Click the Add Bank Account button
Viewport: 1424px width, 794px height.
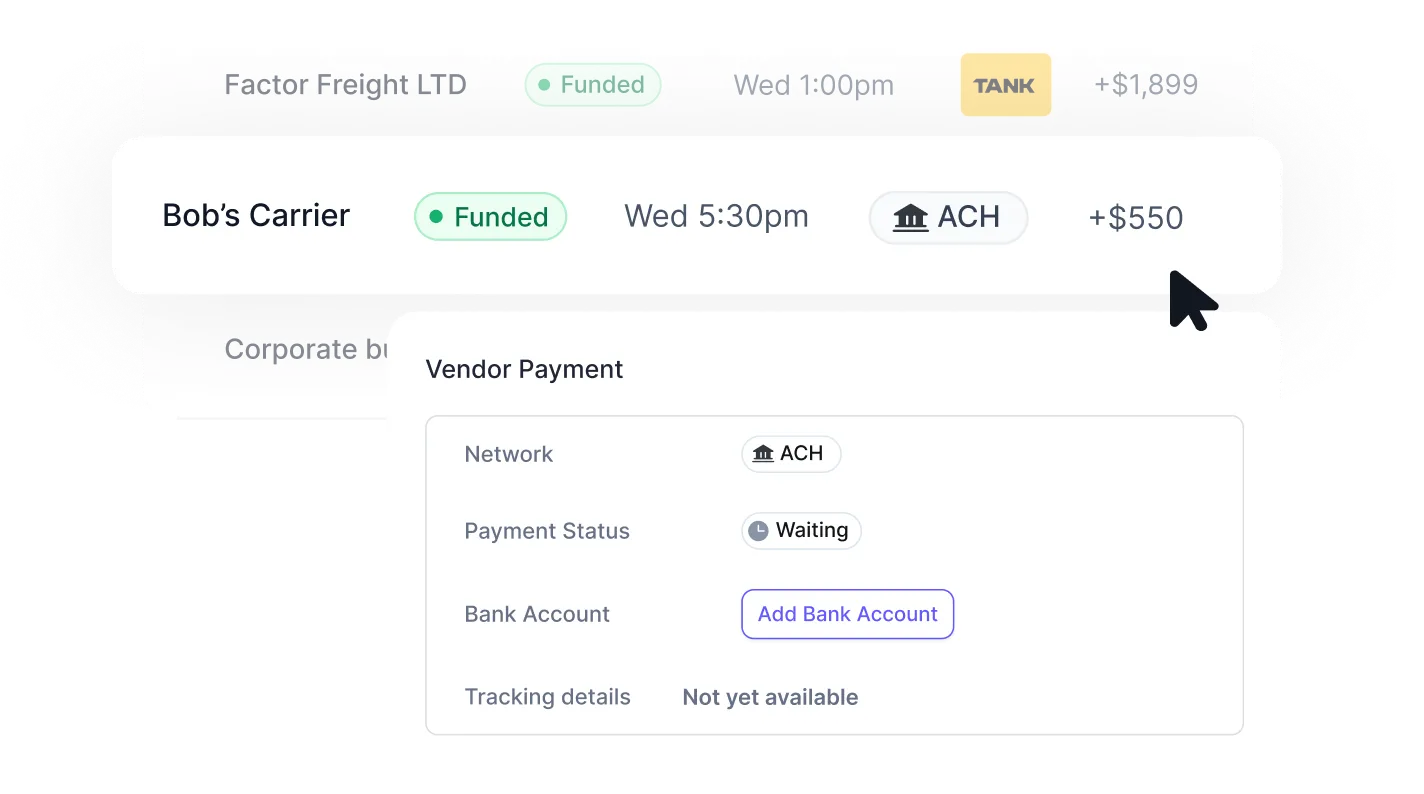[x=847, y=614]
